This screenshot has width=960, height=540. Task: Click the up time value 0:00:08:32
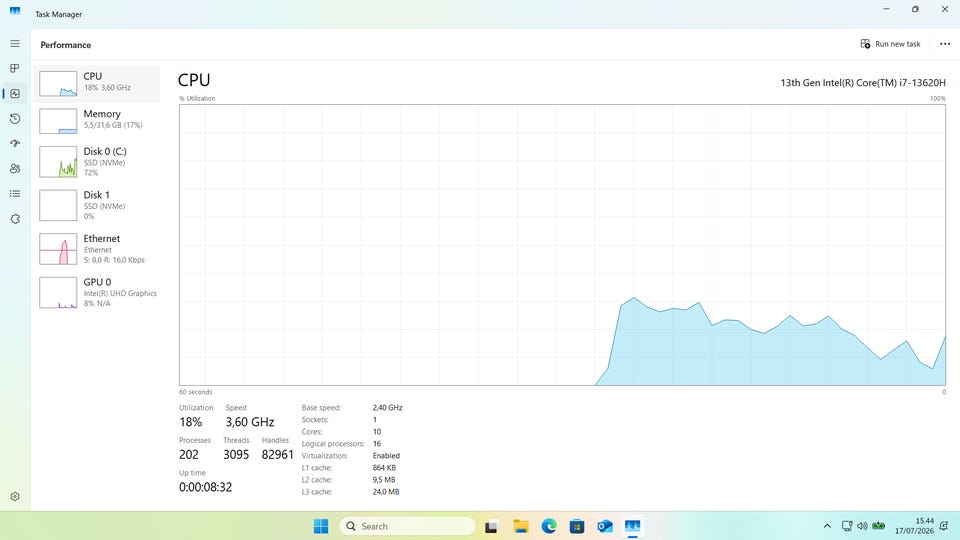click(x=205, y=487)
